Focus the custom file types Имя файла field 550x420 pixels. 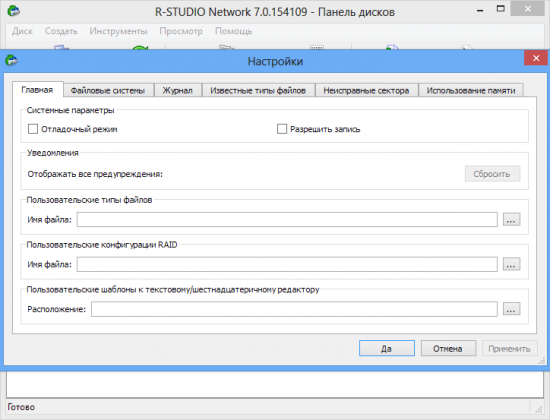pos(287,220)
